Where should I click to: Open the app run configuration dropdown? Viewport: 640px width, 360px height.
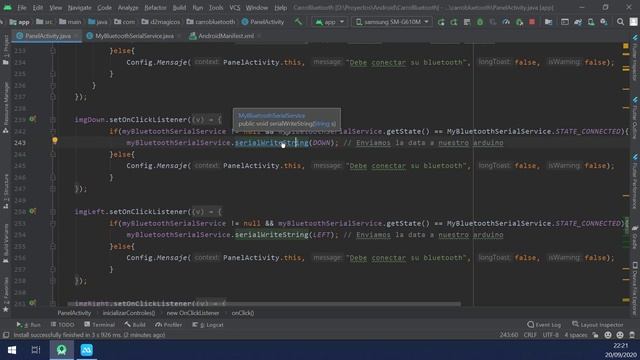pos(330,22)
